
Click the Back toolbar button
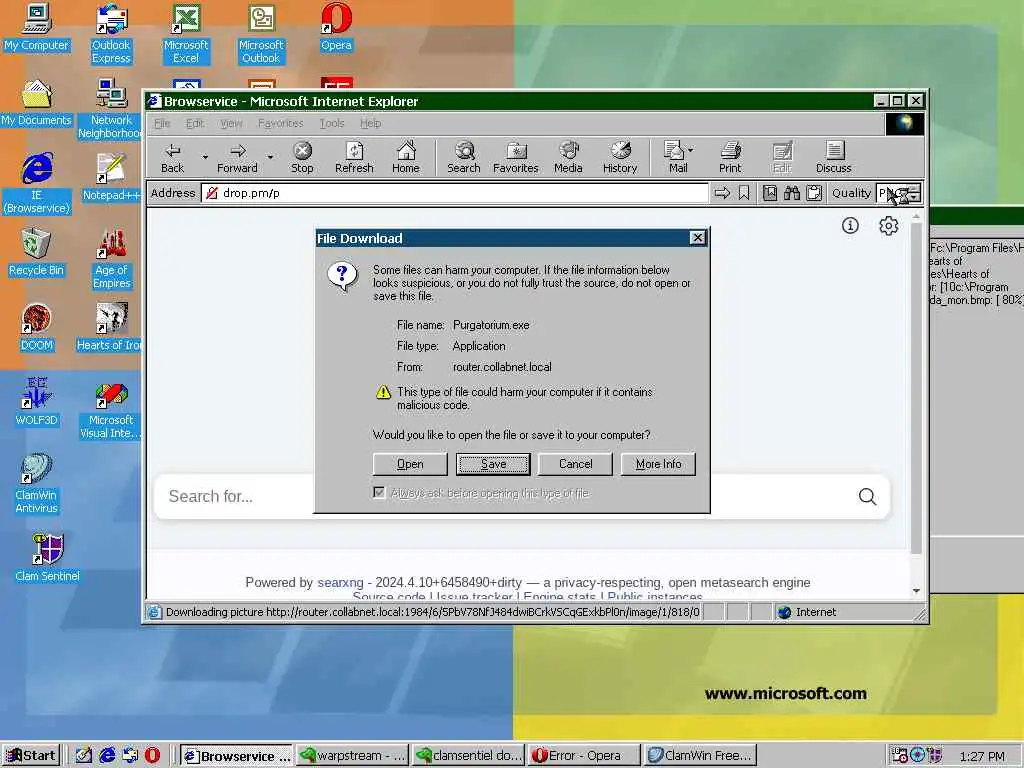[172, 157]
